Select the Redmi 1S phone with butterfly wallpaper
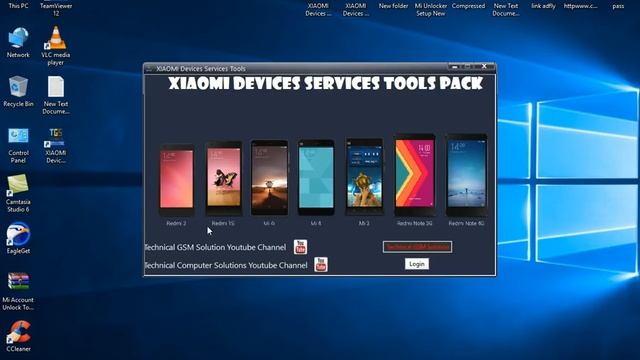The height and width of the screenshot is (360, 640). coord(223,178)
